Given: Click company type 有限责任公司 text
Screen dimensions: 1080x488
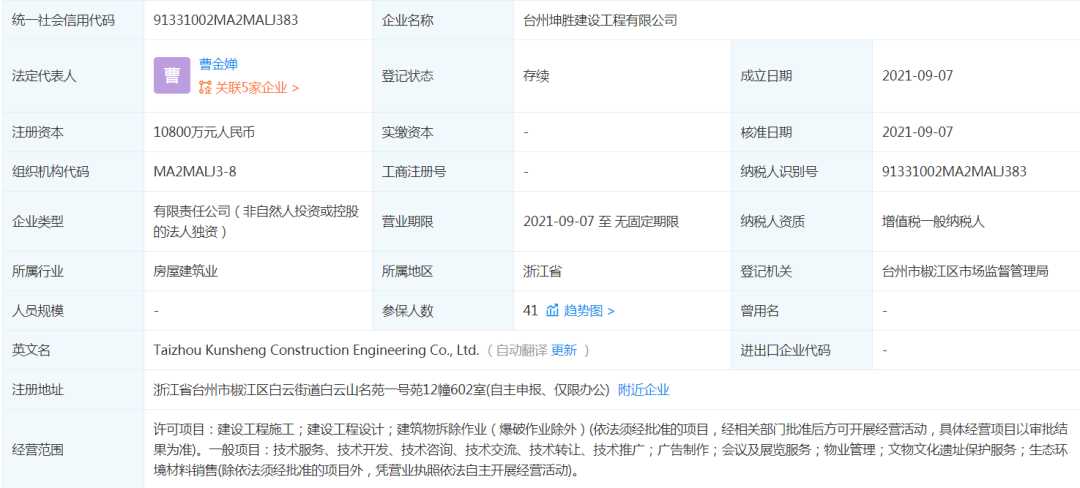Looking at the screenshot, I should coord(256,222).
